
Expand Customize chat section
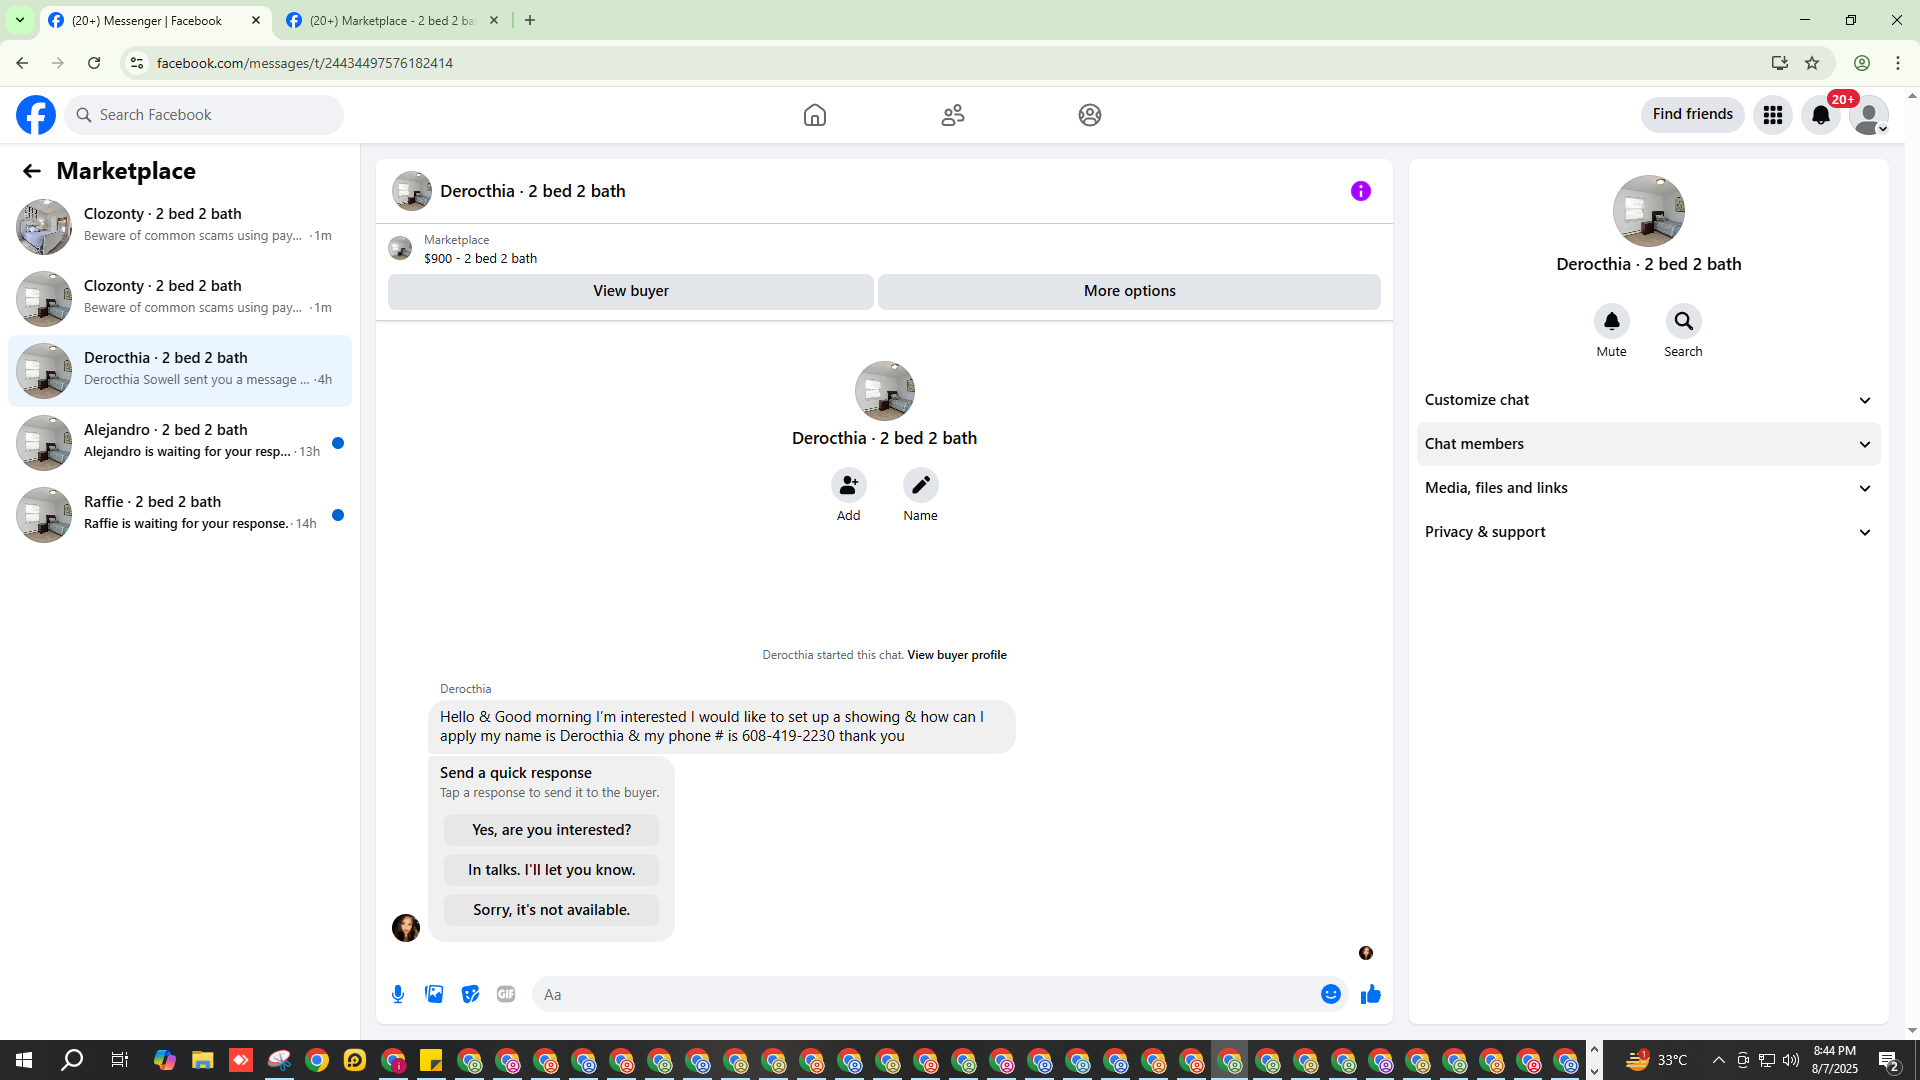pyautogui.click(x=1649, y=400)
